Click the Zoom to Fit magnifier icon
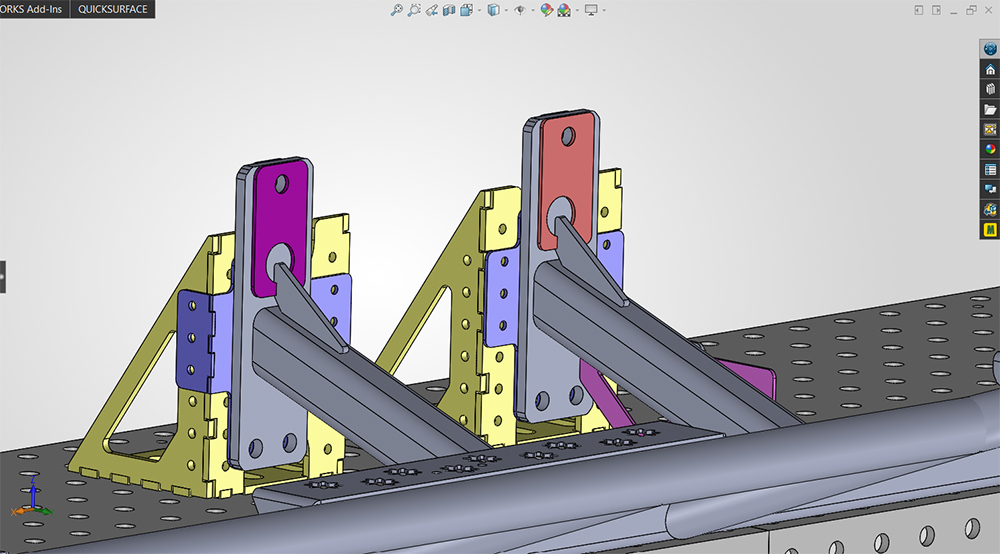 (397, 10)
